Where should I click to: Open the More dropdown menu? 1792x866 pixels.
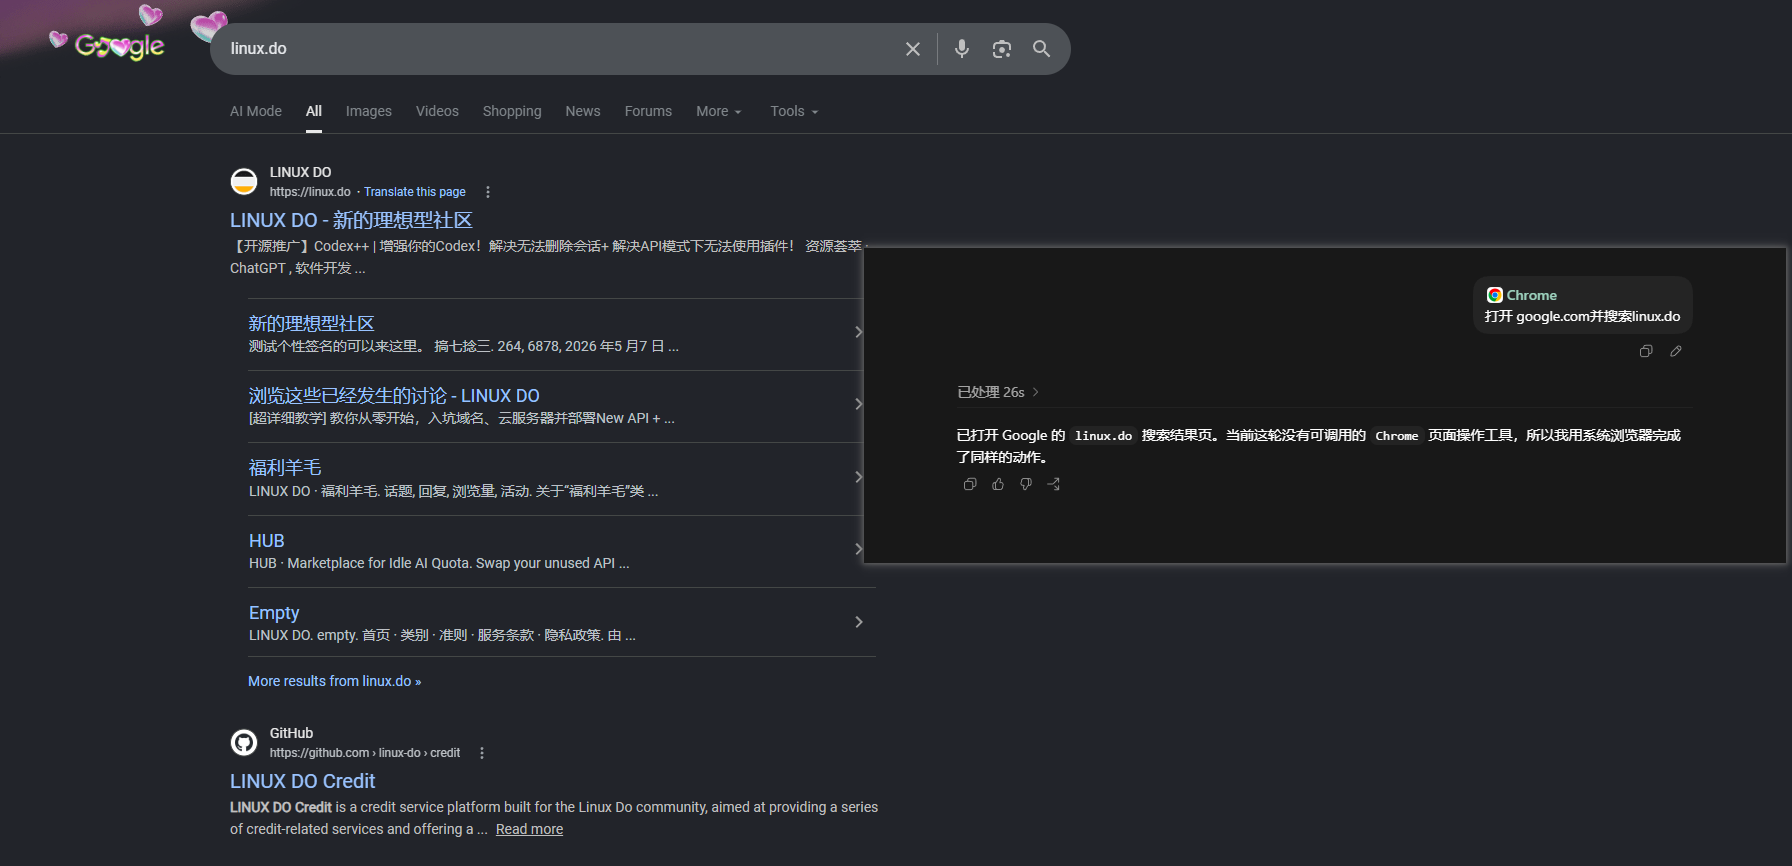719,111
